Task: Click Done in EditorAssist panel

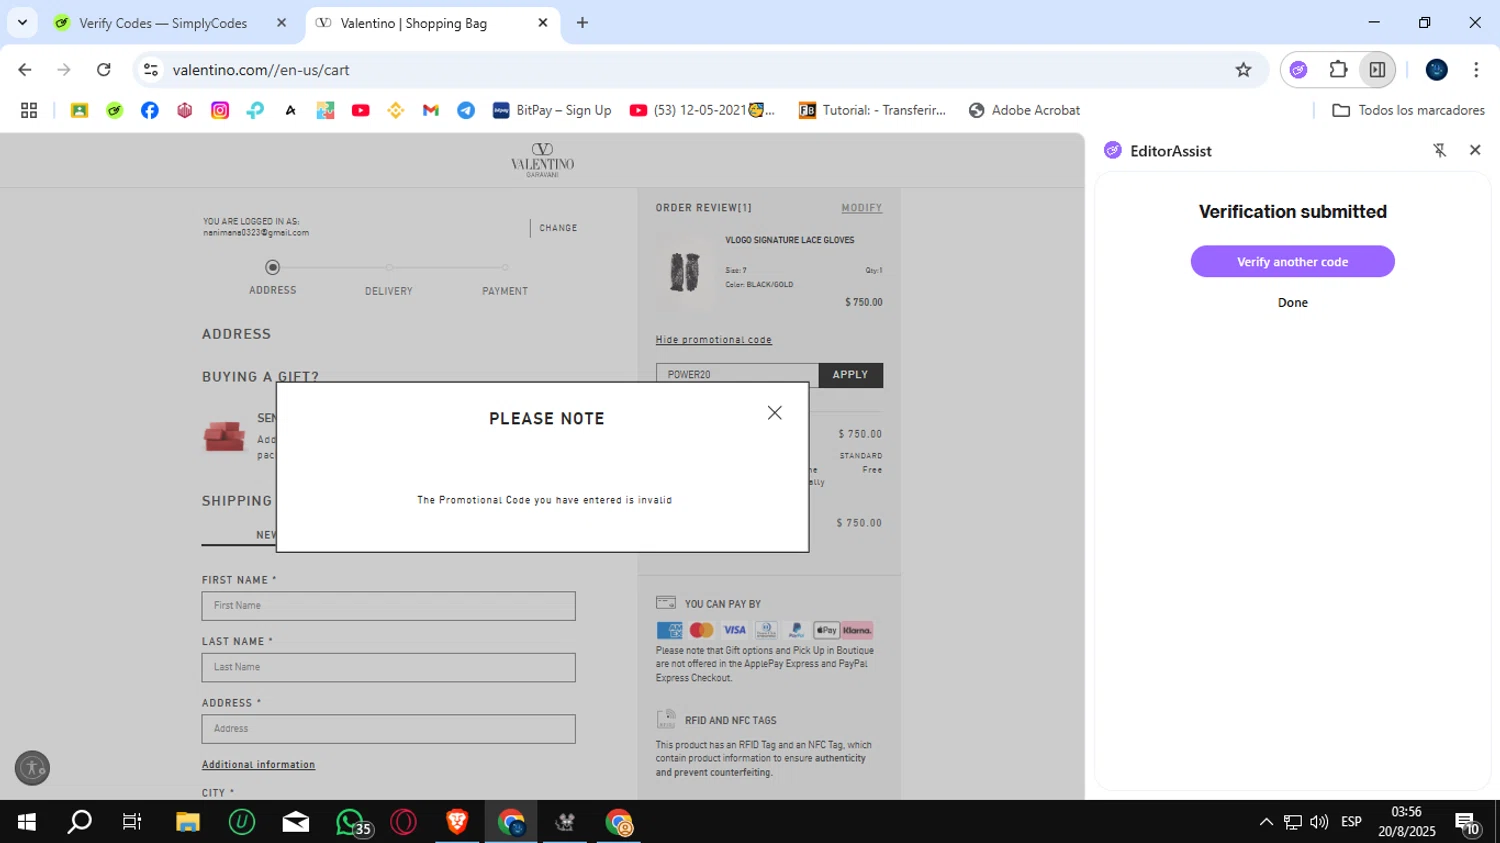Action: point(1292,303)
